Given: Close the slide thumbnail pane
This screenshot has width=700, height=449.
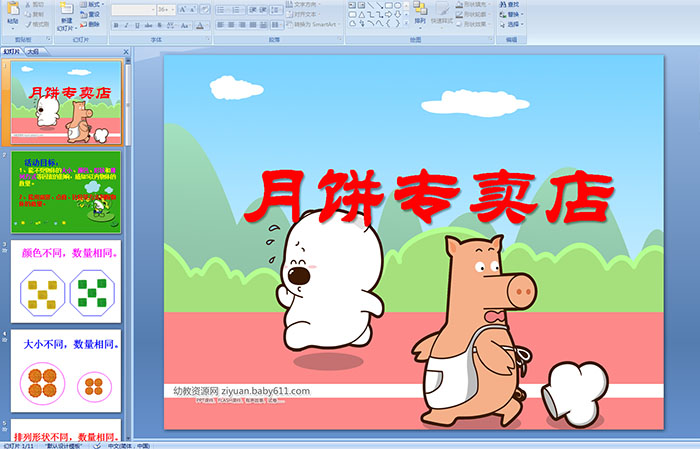Looking at the screenshot, I should (x=126, y=52).
